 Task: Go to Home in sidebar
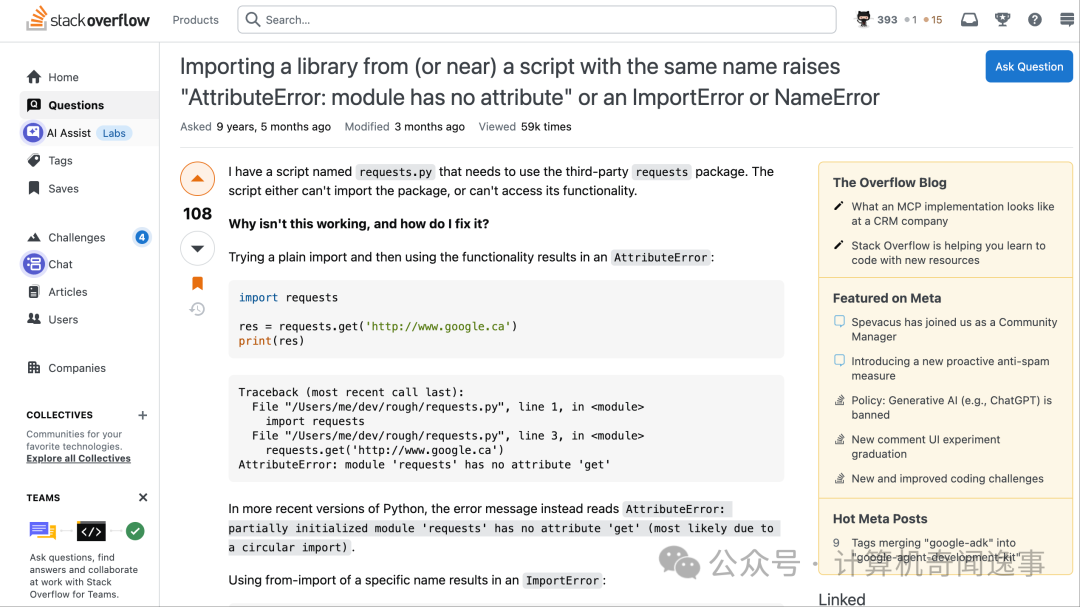tap(63, 77)
